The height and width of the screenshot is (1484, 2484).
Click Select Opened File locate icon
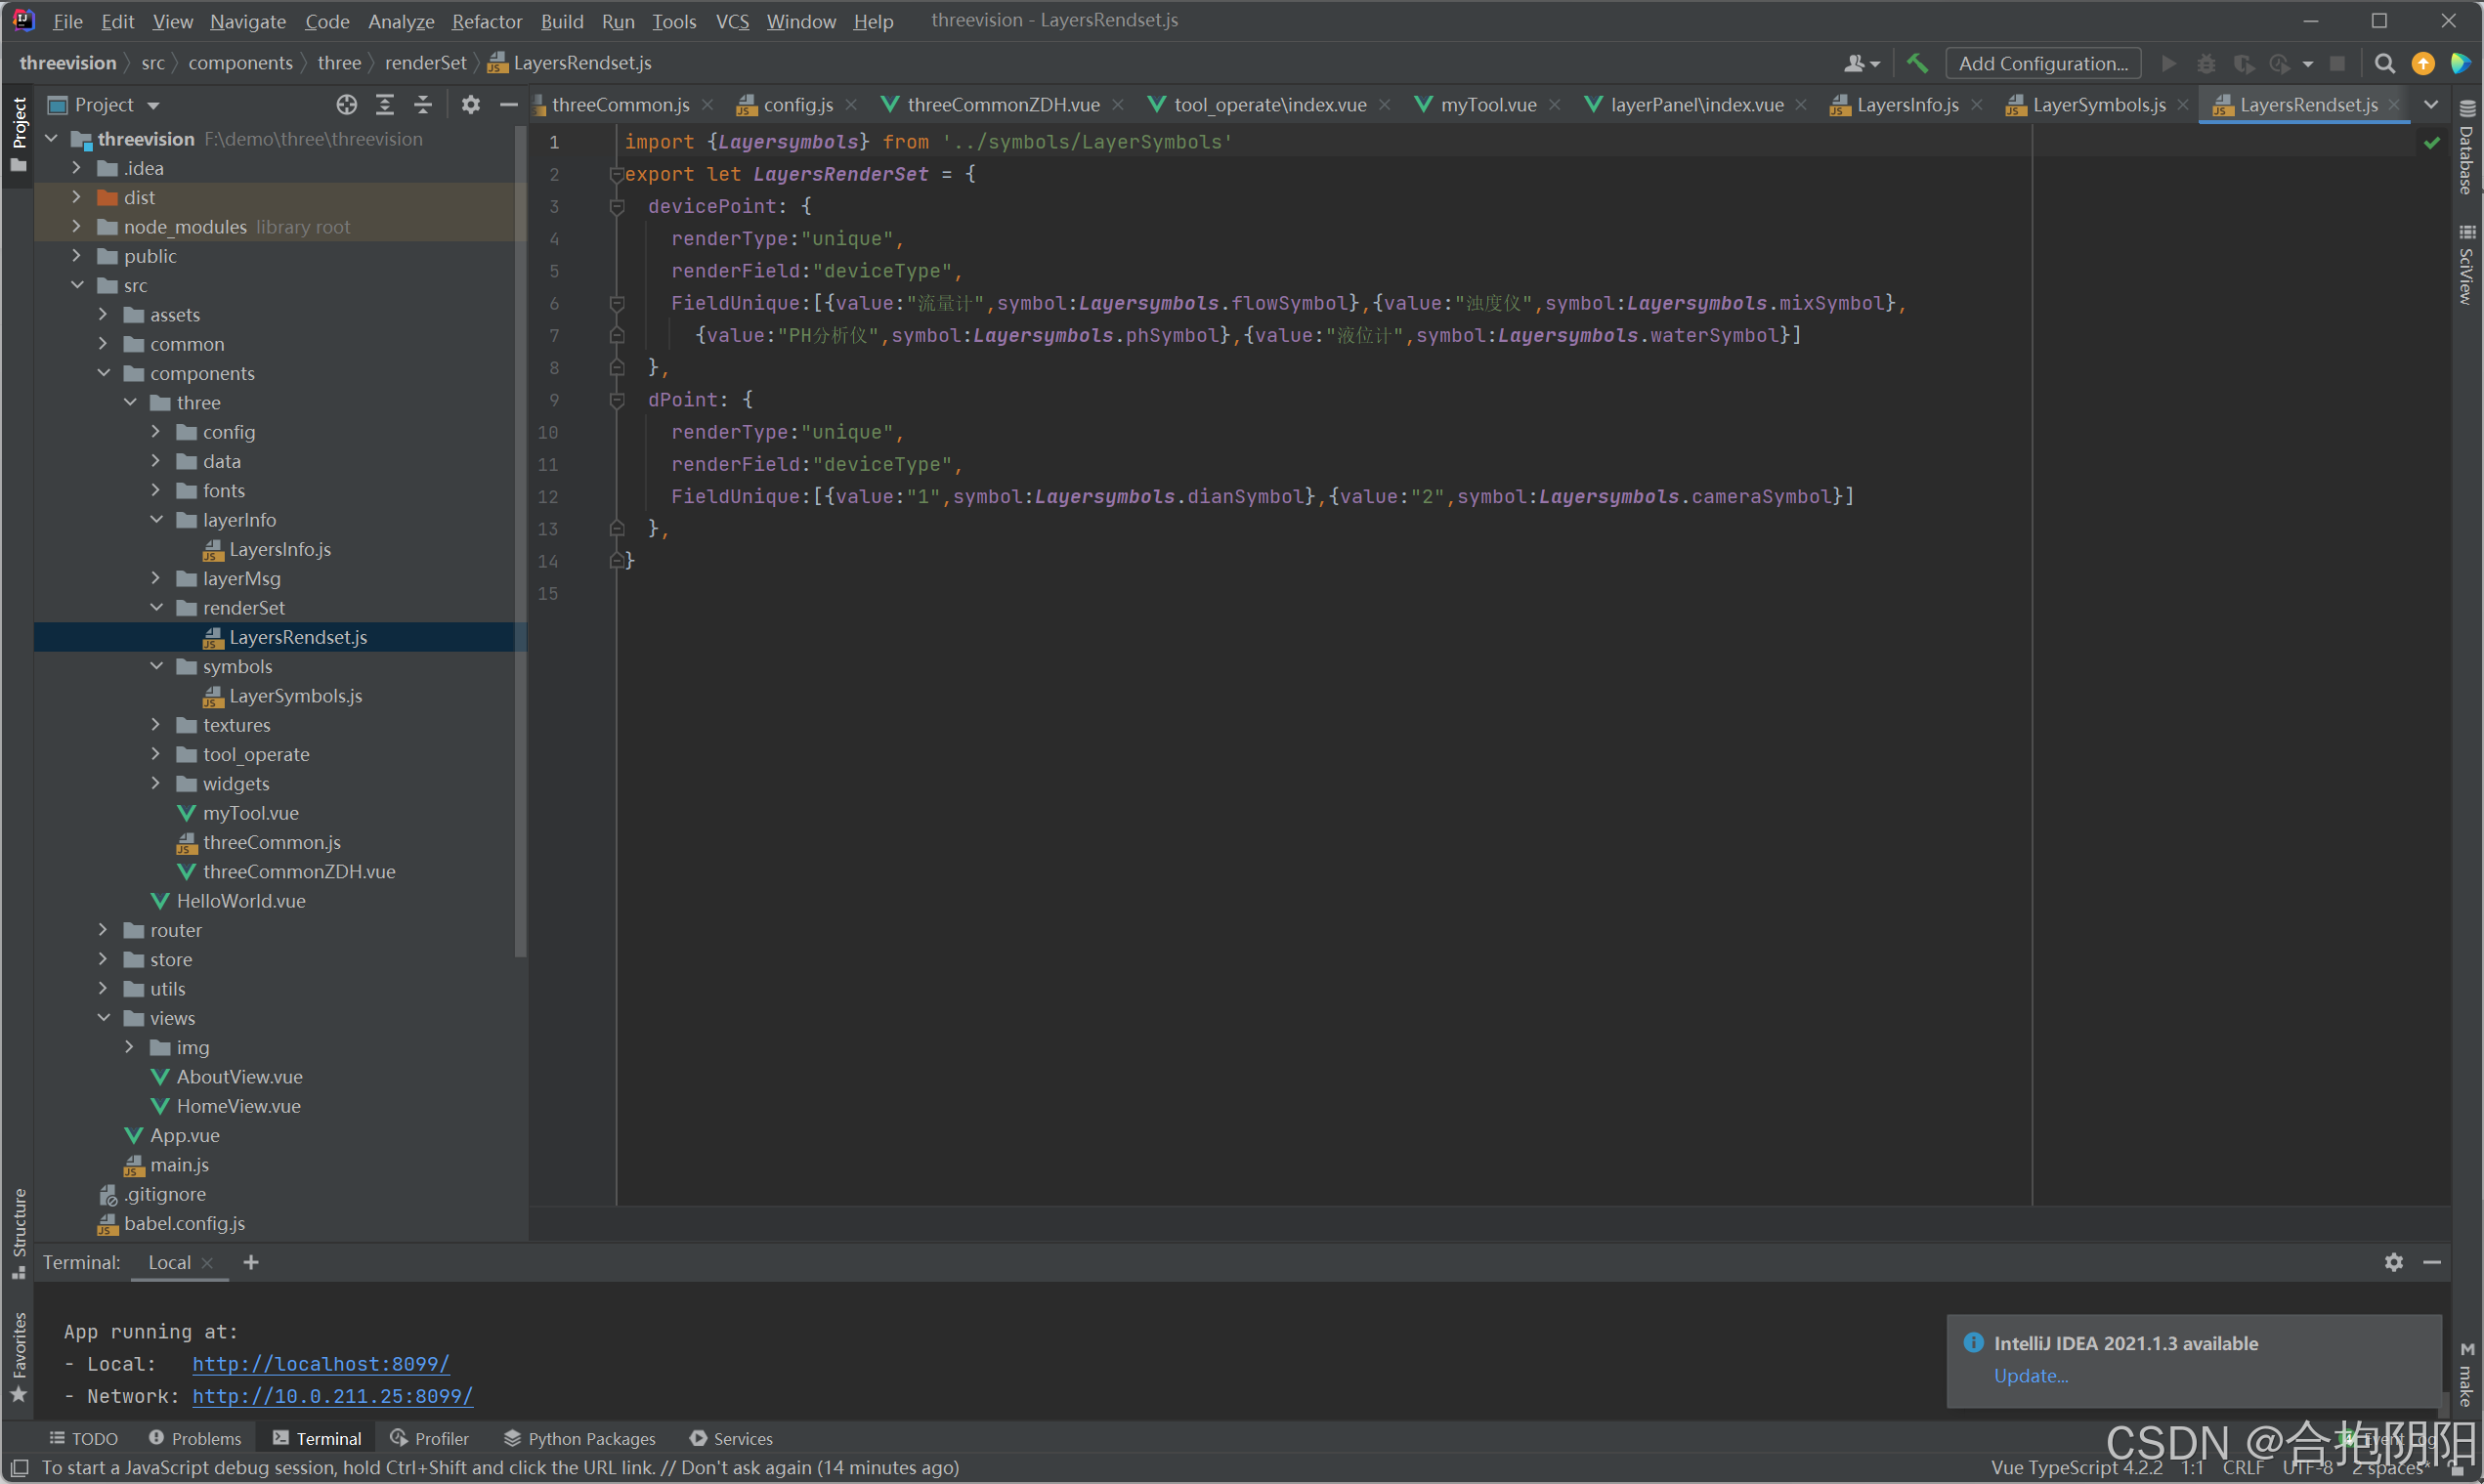346,104
